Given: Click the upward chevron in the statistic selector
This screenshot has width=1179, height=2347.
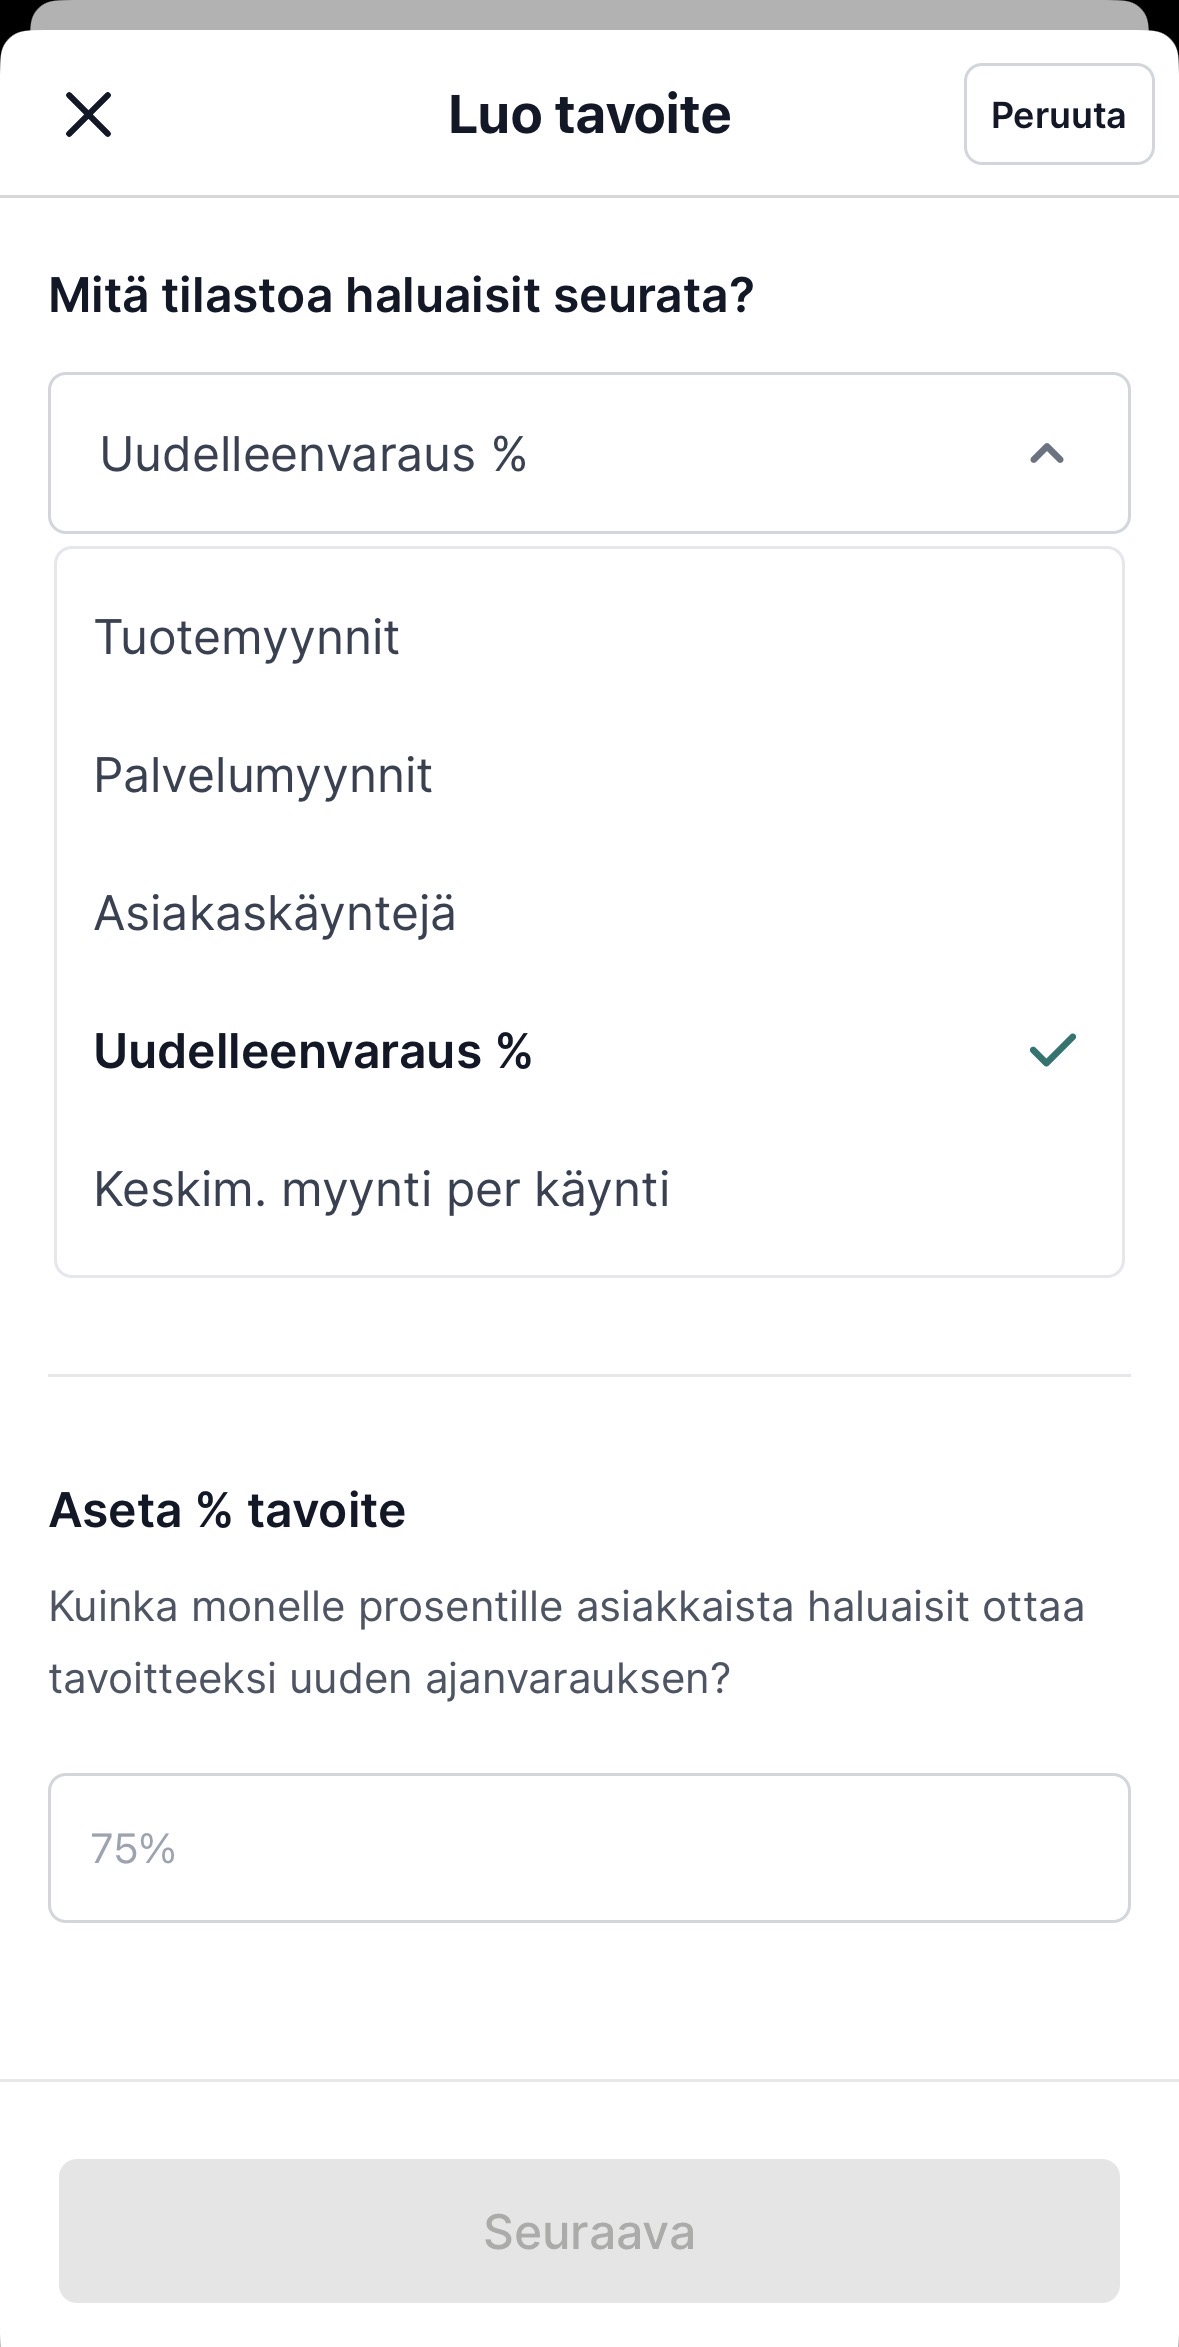Looking at the screenshot, I should 1047,454.
